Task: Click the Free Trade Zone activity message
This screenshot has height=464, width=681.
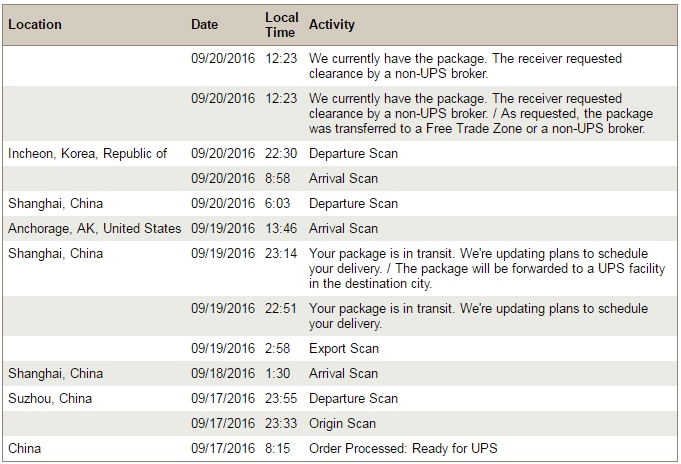Action: pyautogui.click(x=481, y=114)
